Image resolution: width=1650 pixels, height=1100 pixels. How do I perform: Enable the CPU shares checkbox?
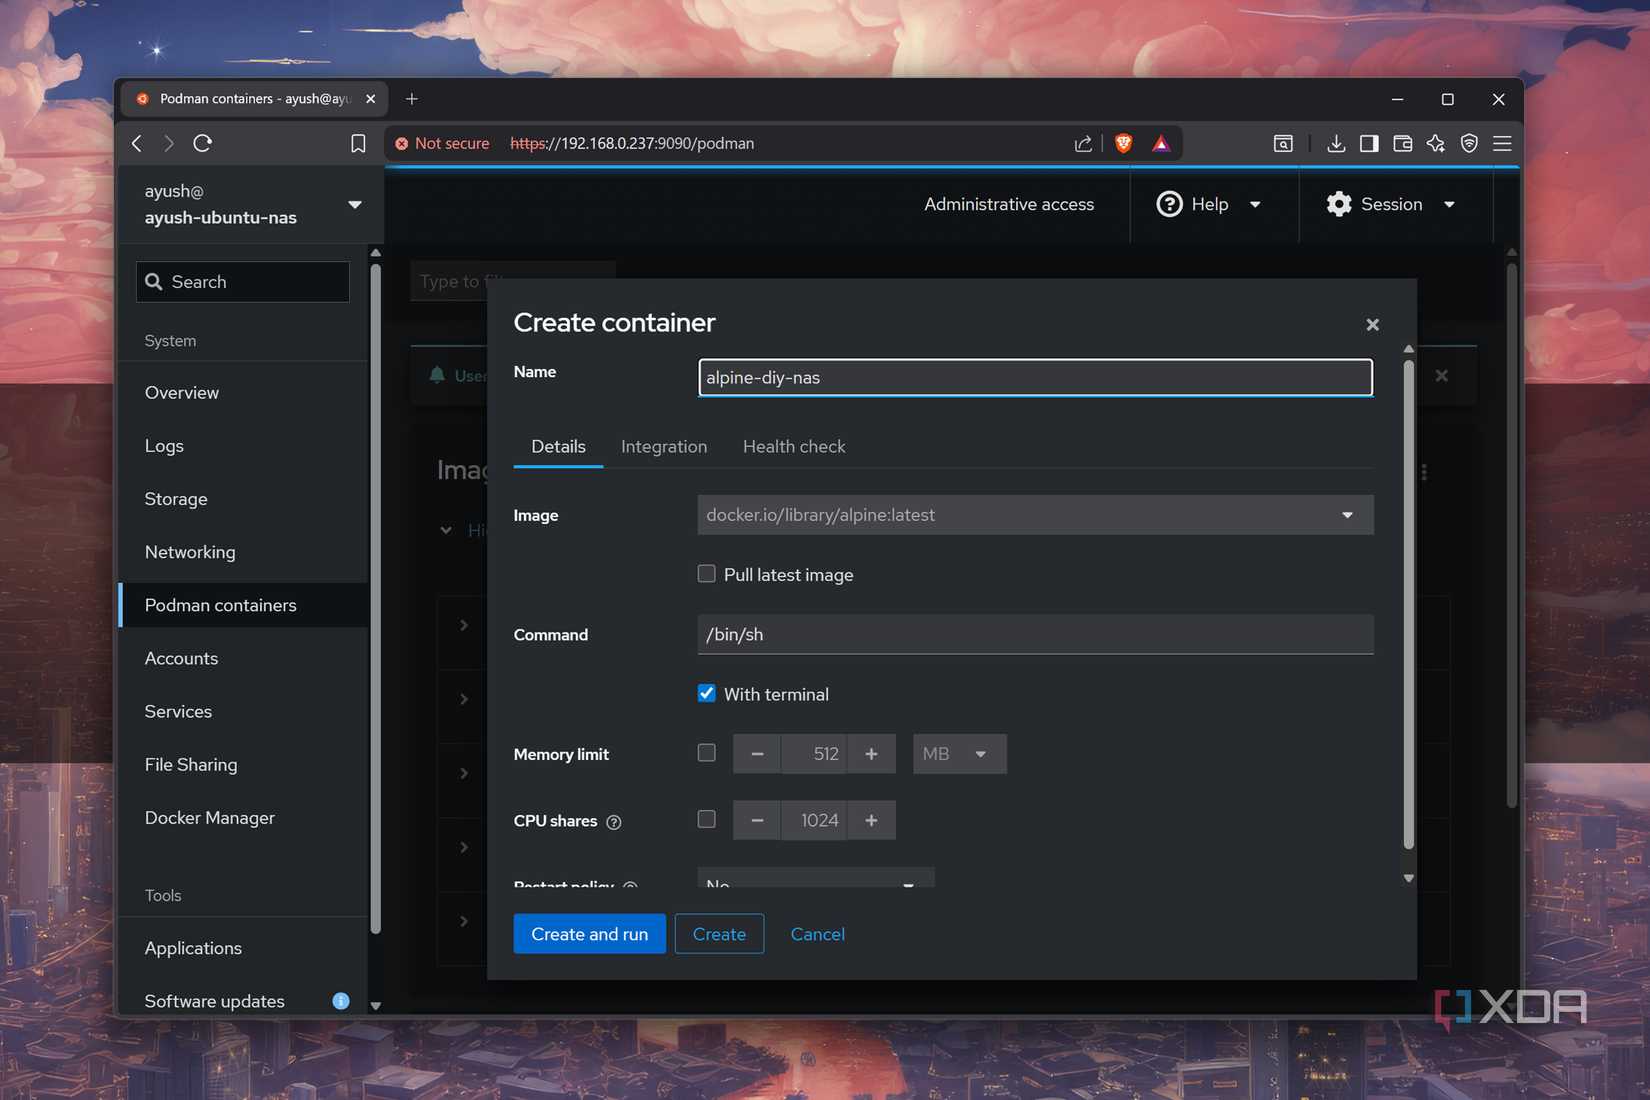(707, 819)
